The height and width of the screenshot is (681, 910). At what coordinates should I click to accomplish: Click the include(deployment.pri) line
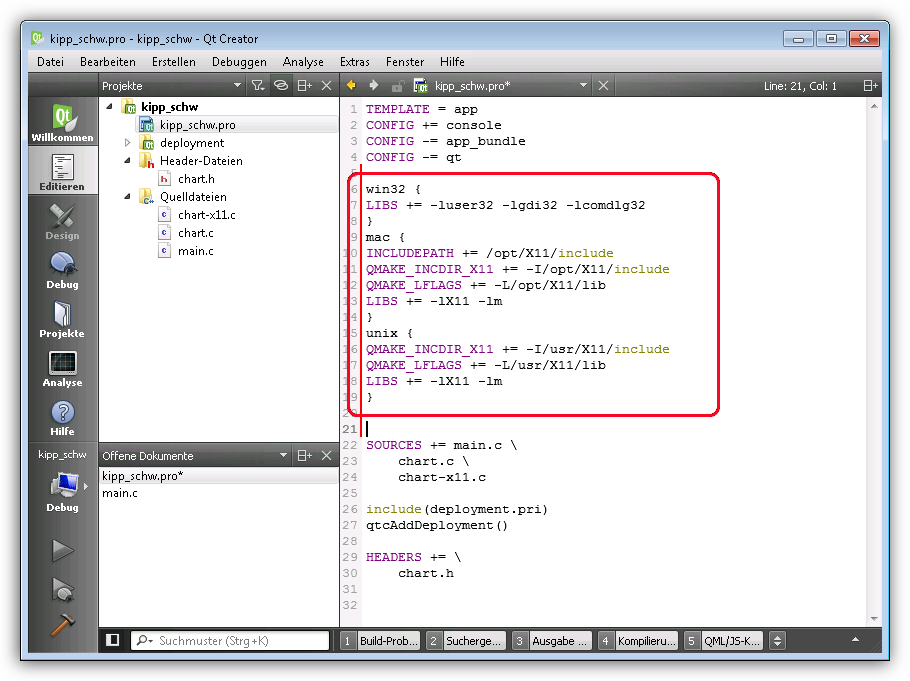(457, 509)
